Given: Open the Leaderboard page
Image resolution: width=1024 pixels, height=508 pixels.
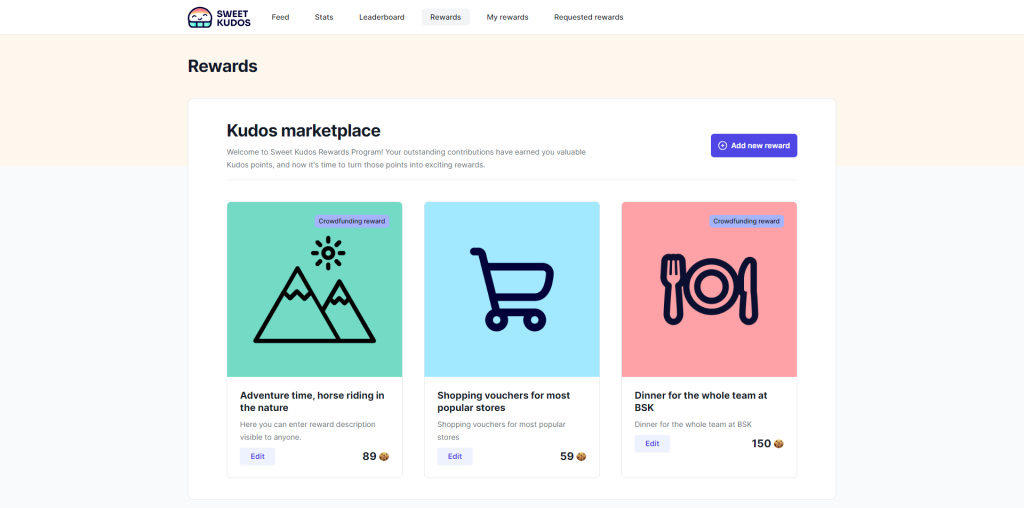Looking at the screenshot, I should (382, 17).
